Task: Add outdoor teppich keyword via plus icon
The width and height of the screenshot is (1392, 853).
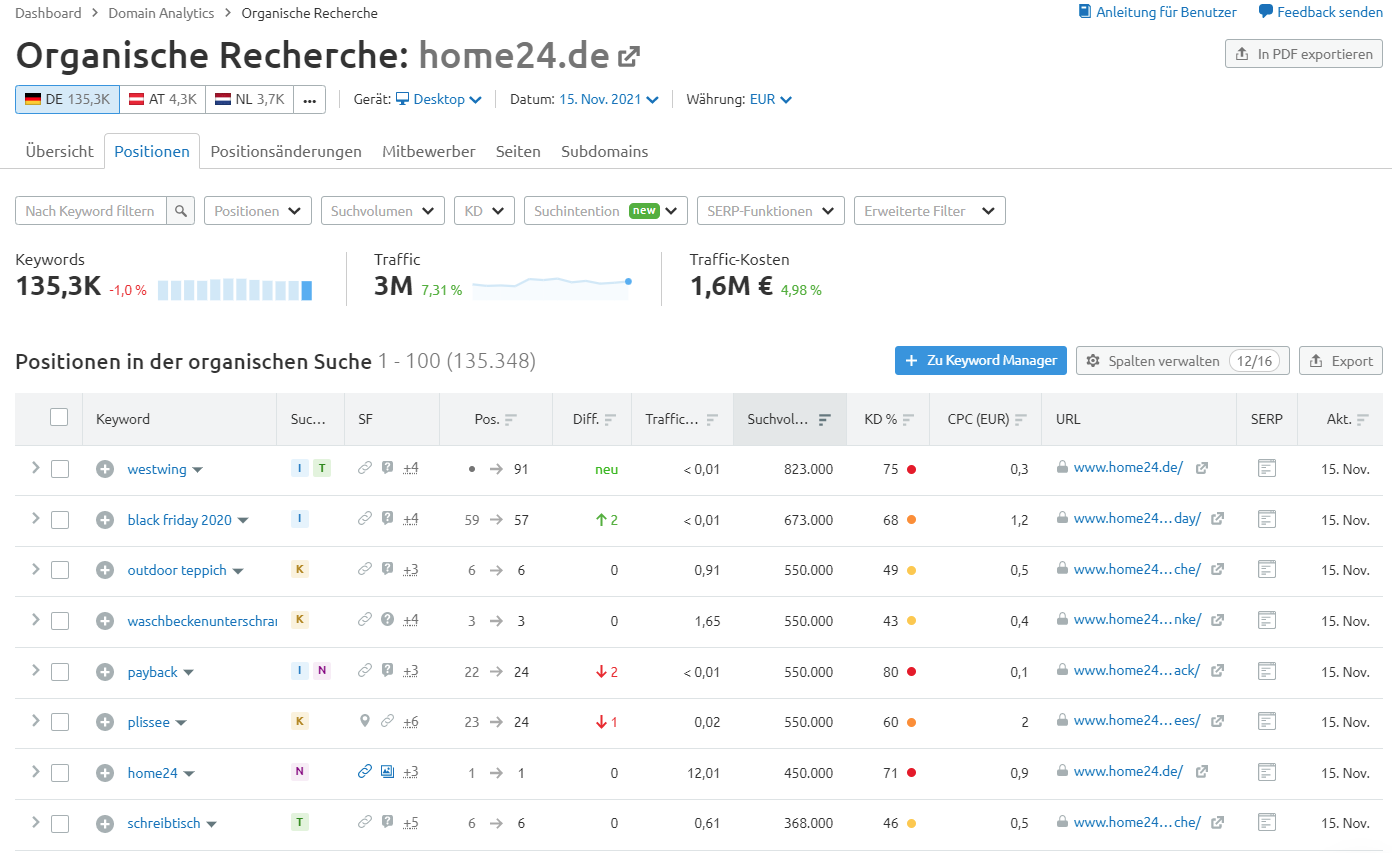Action: (x=105, y=570)
